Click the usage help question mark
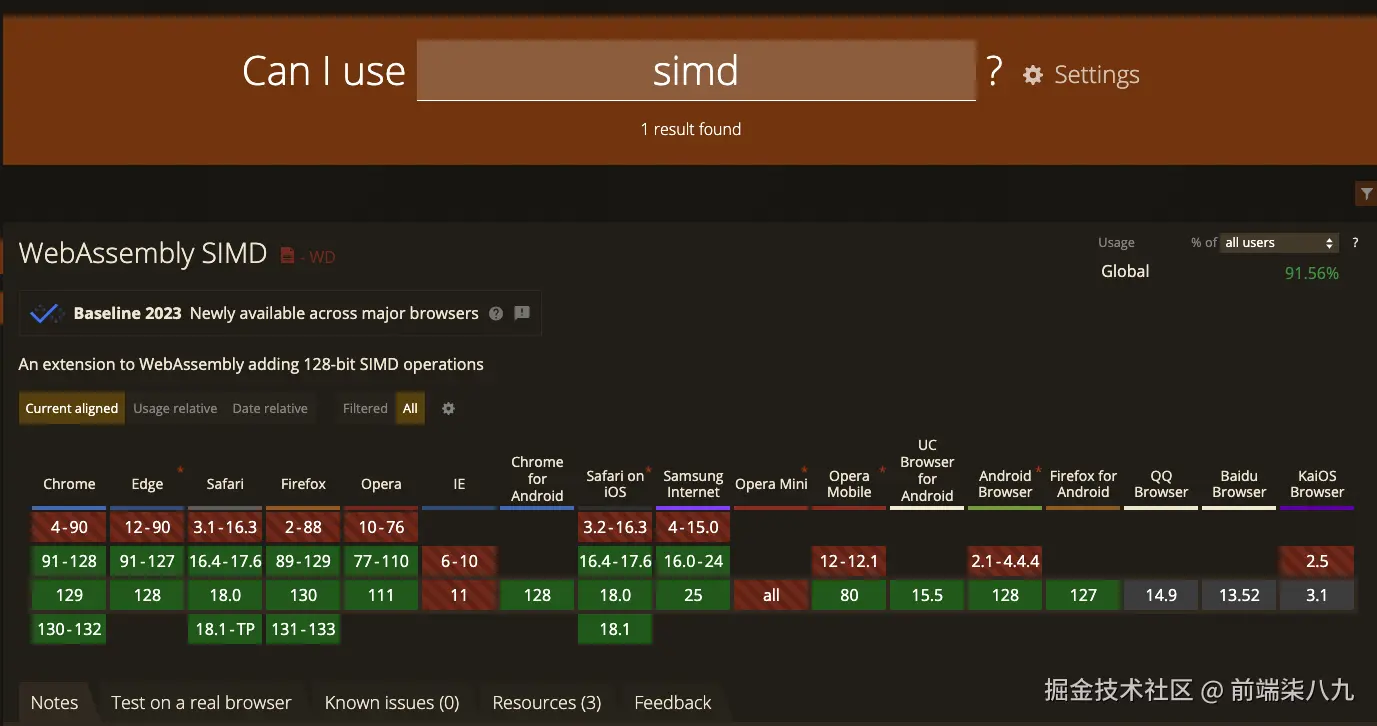The width and height of the screenshot is (1377, 726). [1355, 242]
